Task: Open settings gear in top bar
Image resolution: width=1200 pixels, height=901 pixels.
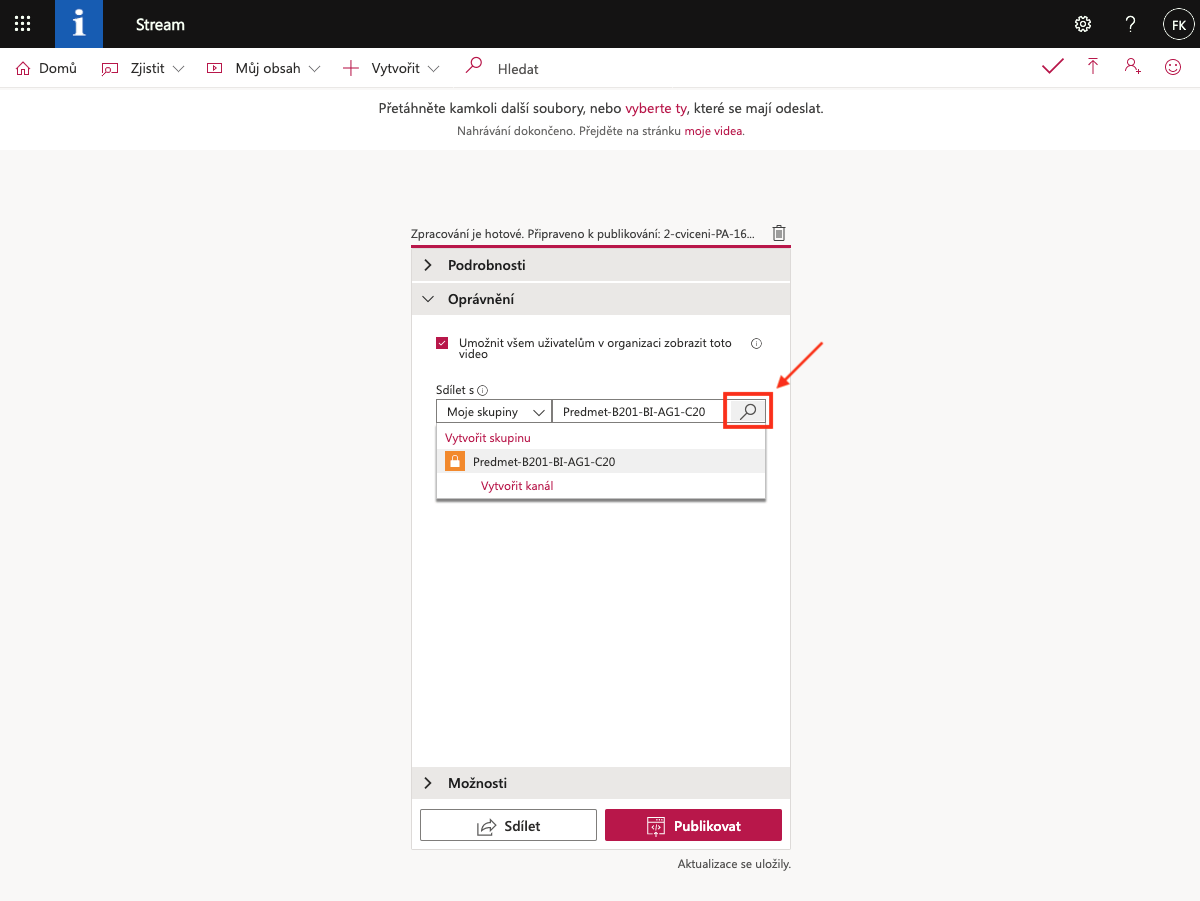Action: click(x=1082, y=24)
